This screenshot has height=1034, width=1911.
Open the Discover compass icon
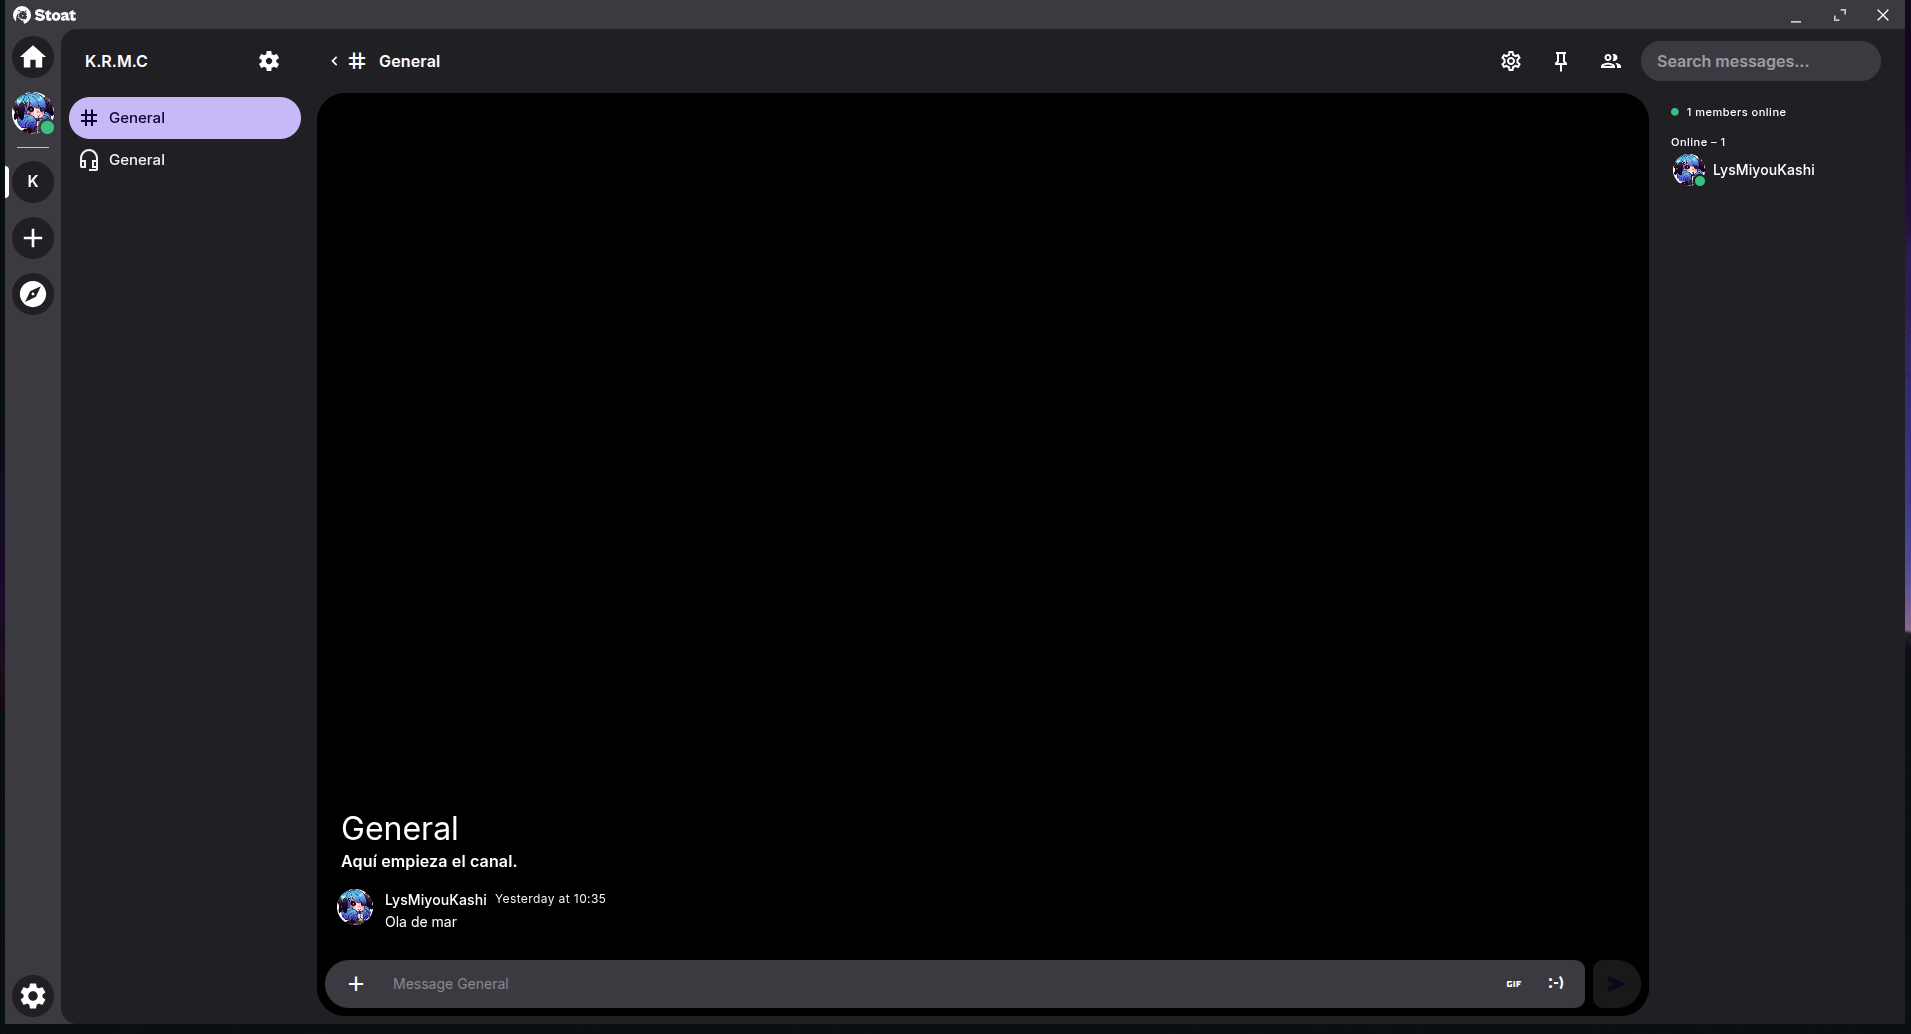[x=33, y=294]
